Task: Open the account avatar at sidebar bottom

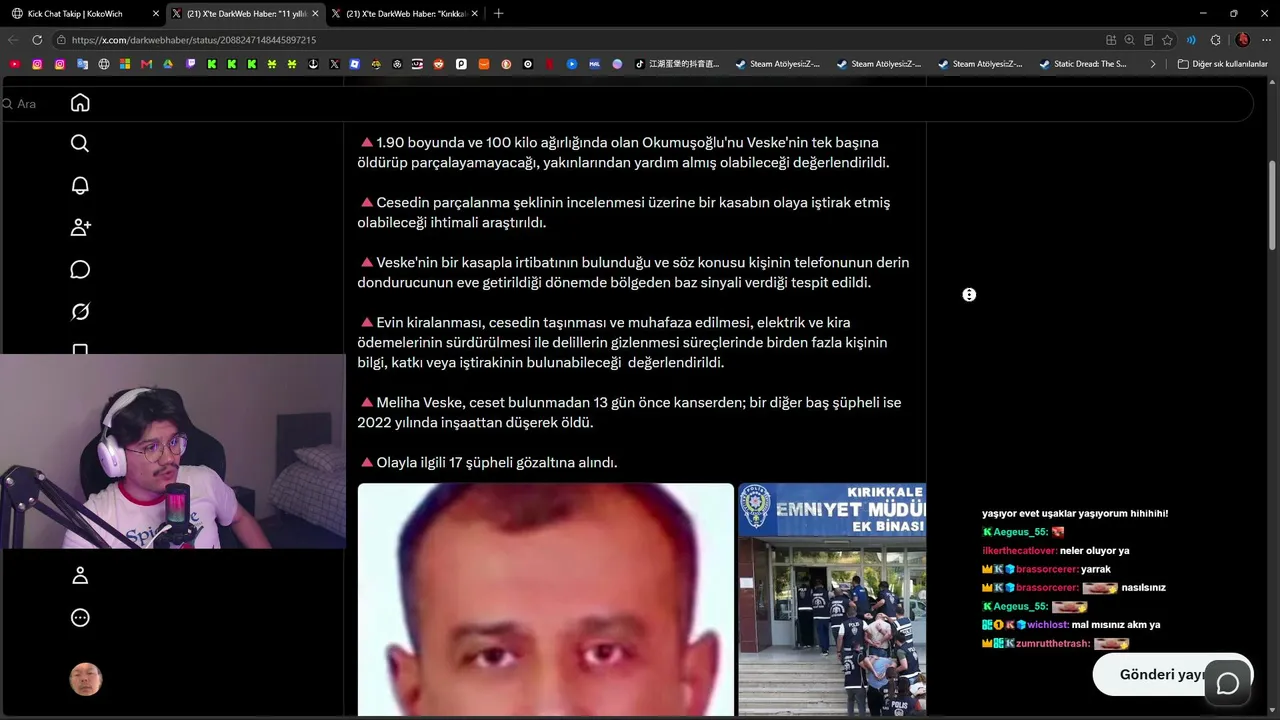Action: (86, 679)
